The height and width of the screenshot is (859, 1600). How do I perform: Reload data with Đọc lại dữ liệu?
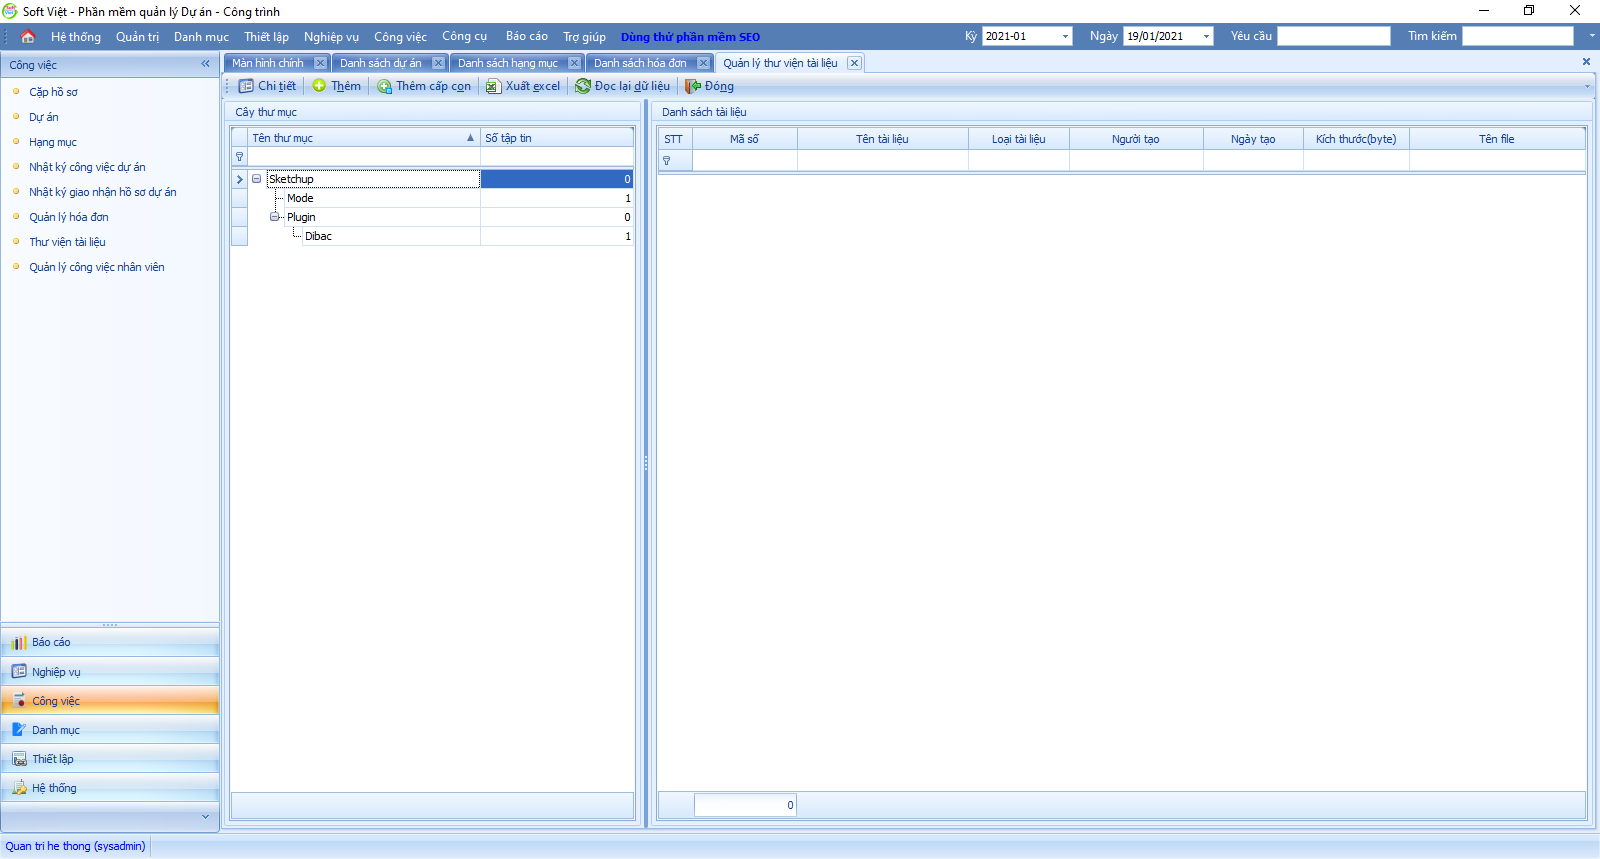click(622, 86)
